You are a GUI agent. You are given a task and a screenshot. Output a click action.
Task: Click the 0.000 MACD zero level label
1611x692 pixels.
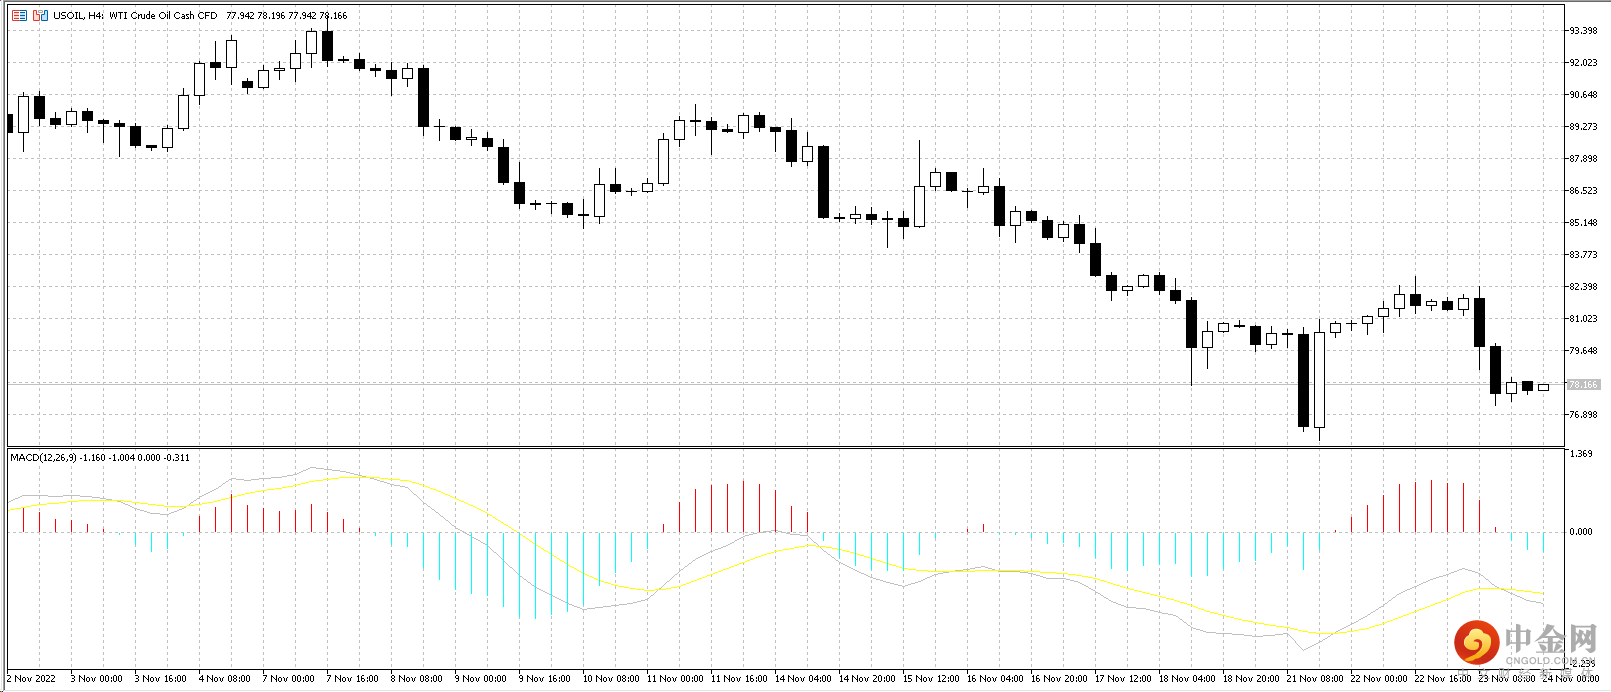[1581, 532]
